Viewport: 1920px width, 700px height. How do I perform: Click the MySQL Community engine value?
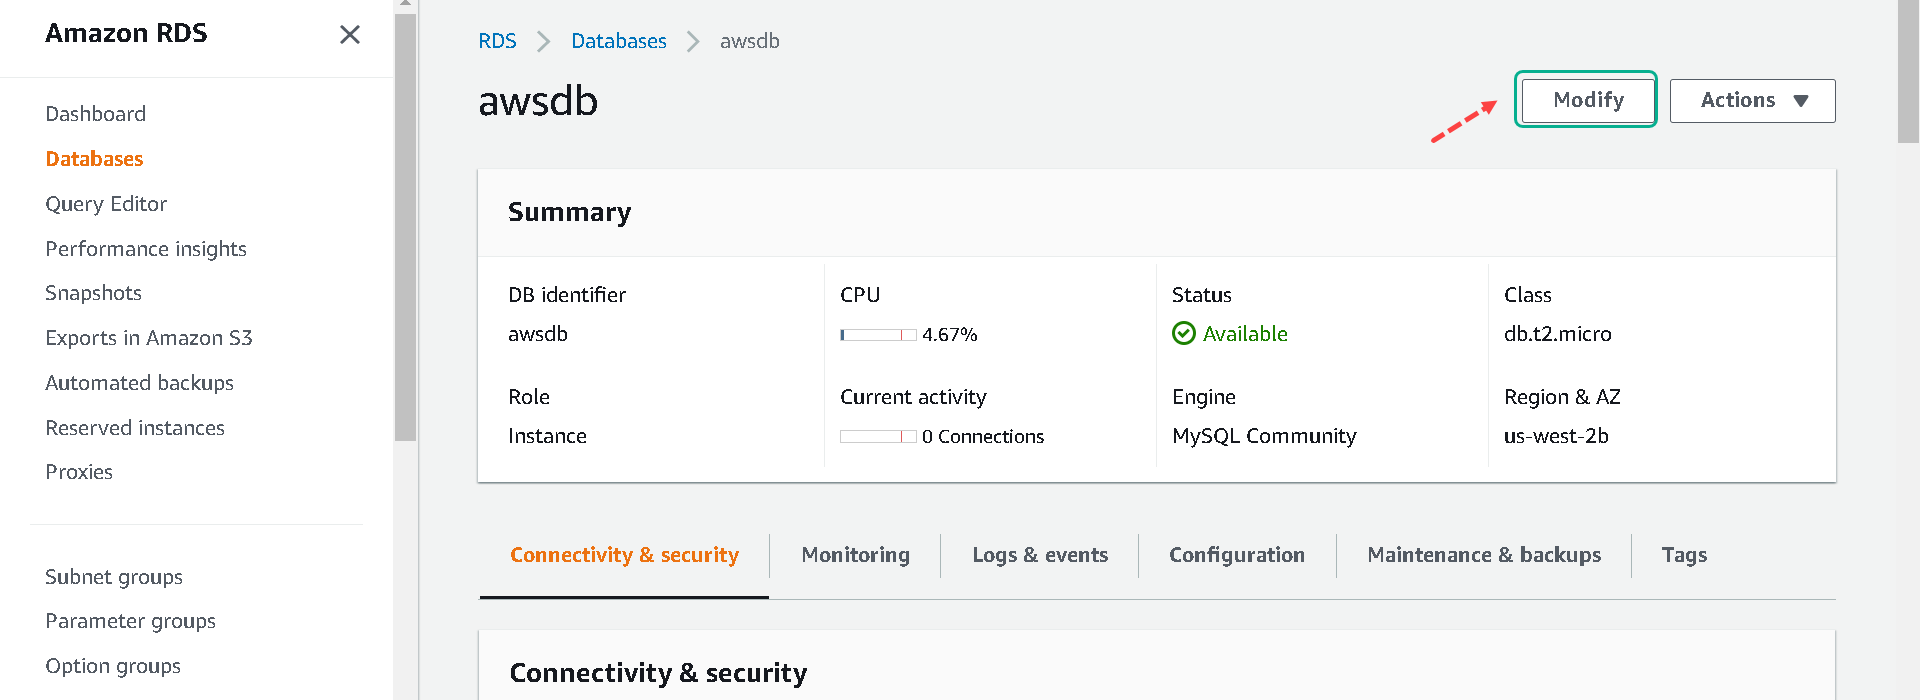click(x=1264, y=436)
